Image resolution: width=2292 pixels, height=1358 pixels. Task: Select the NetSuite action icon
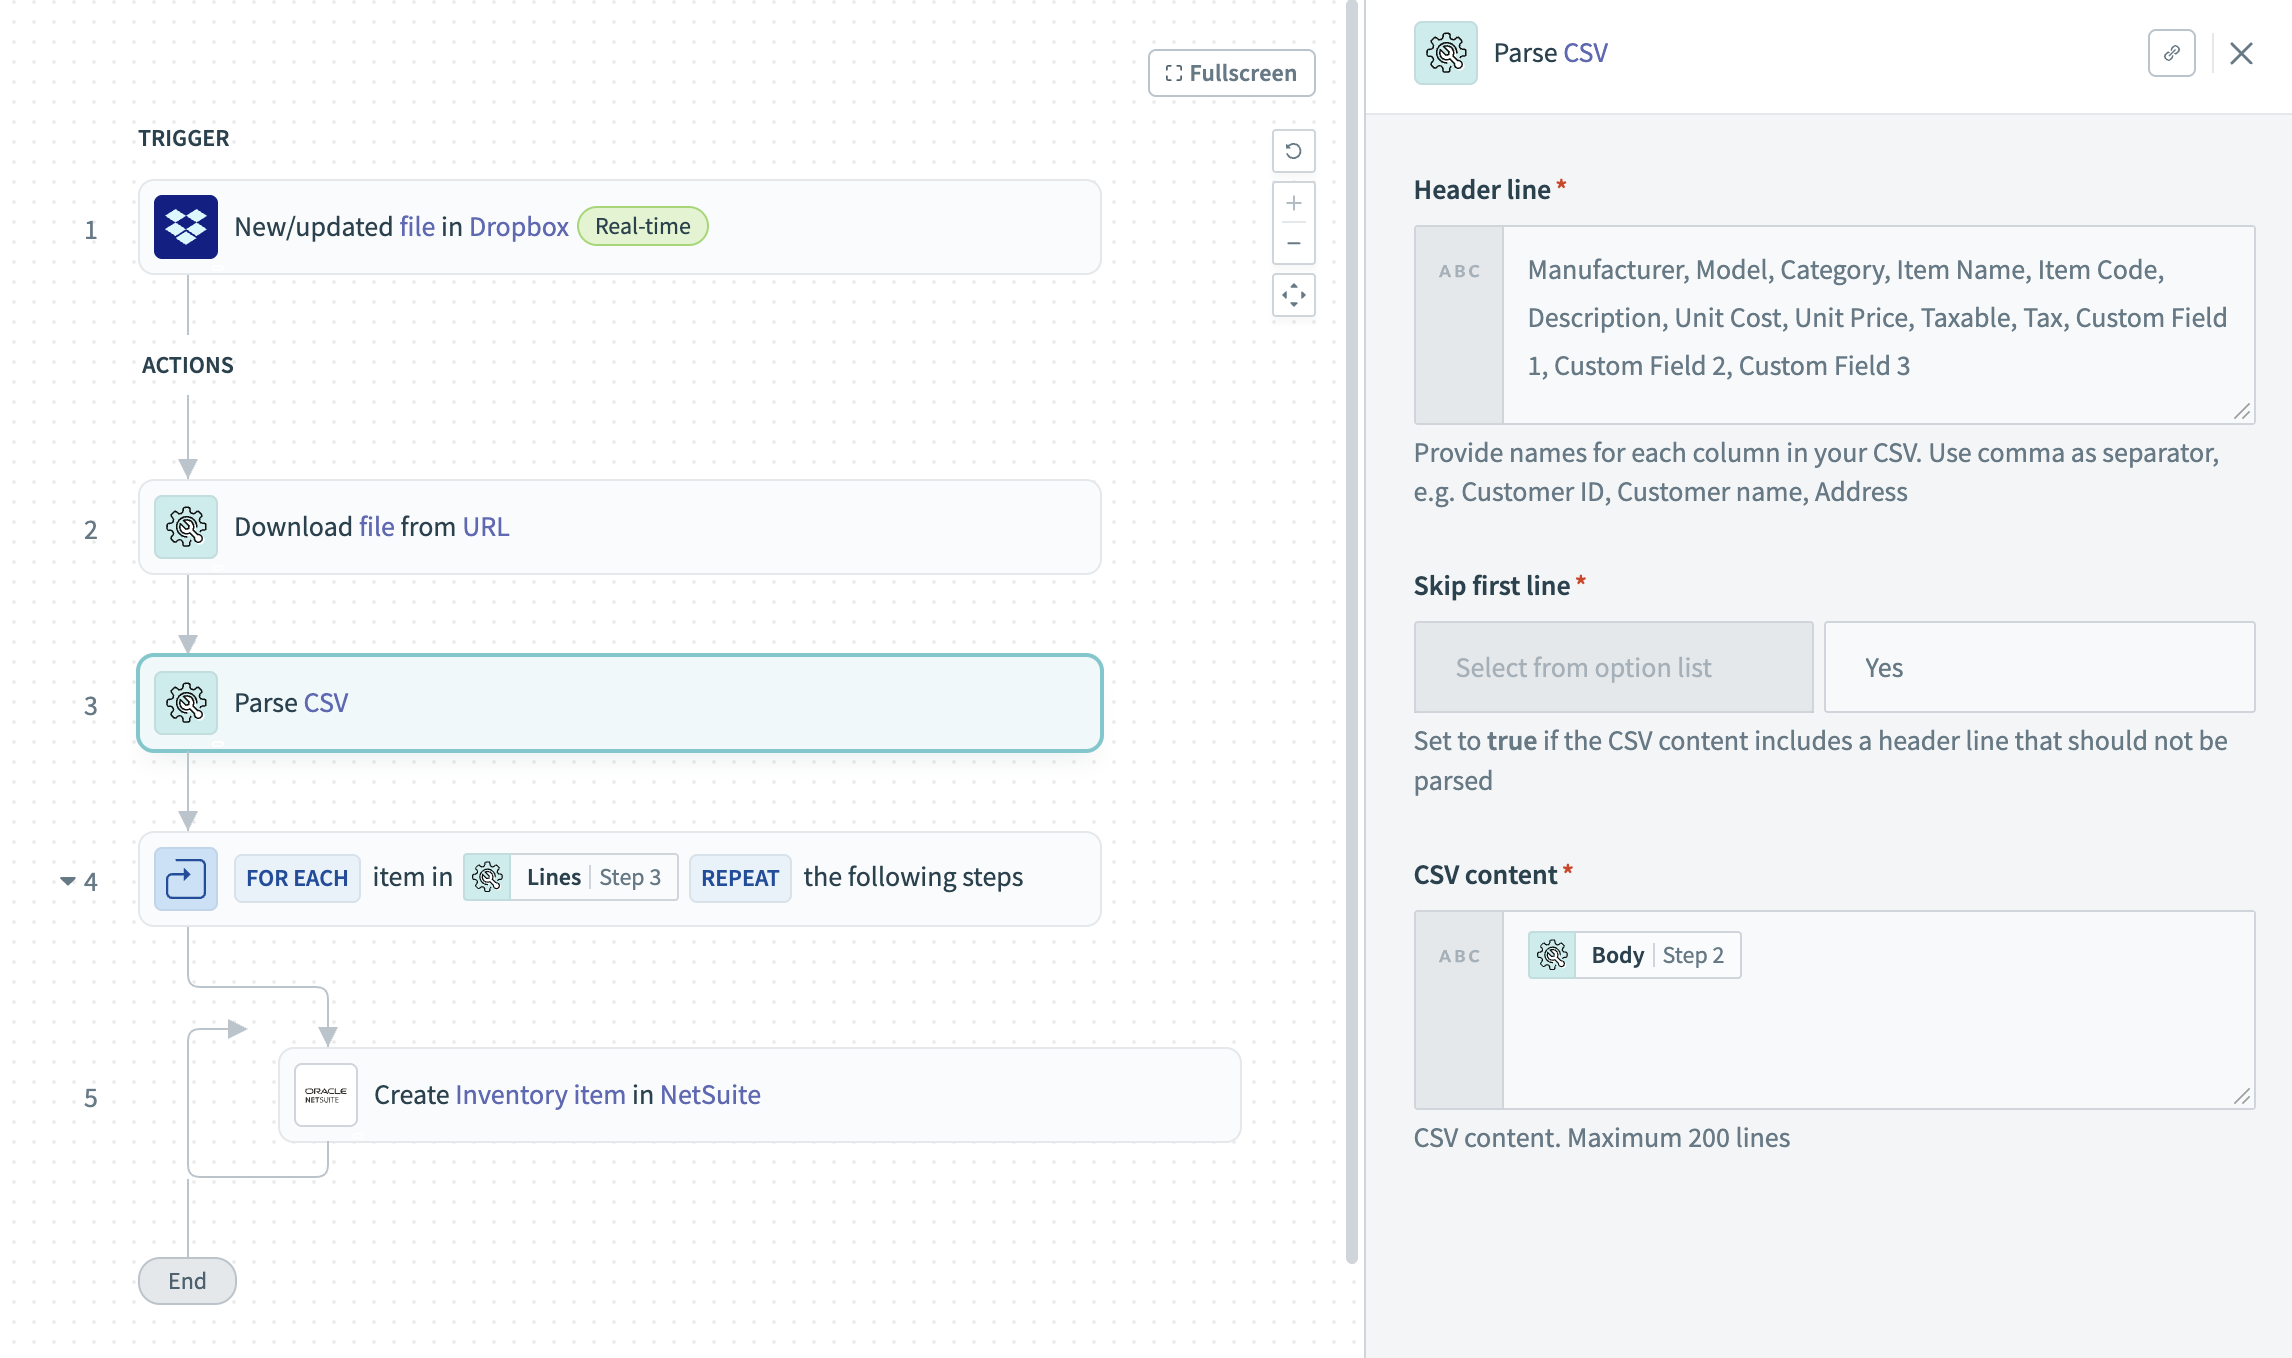tap(326, 1095)
